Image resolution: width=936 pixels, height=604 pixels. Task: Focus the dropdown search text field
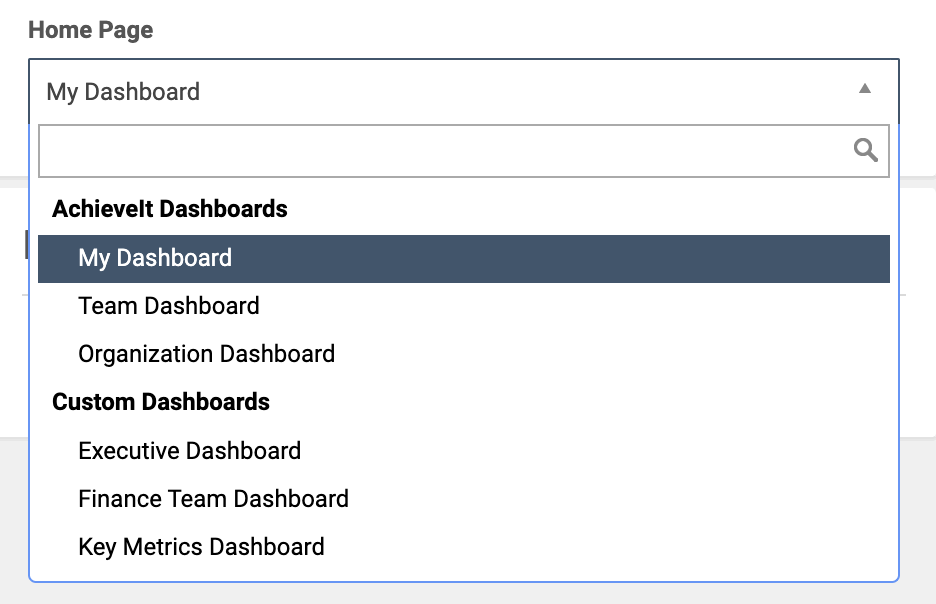tap(464, 151)
